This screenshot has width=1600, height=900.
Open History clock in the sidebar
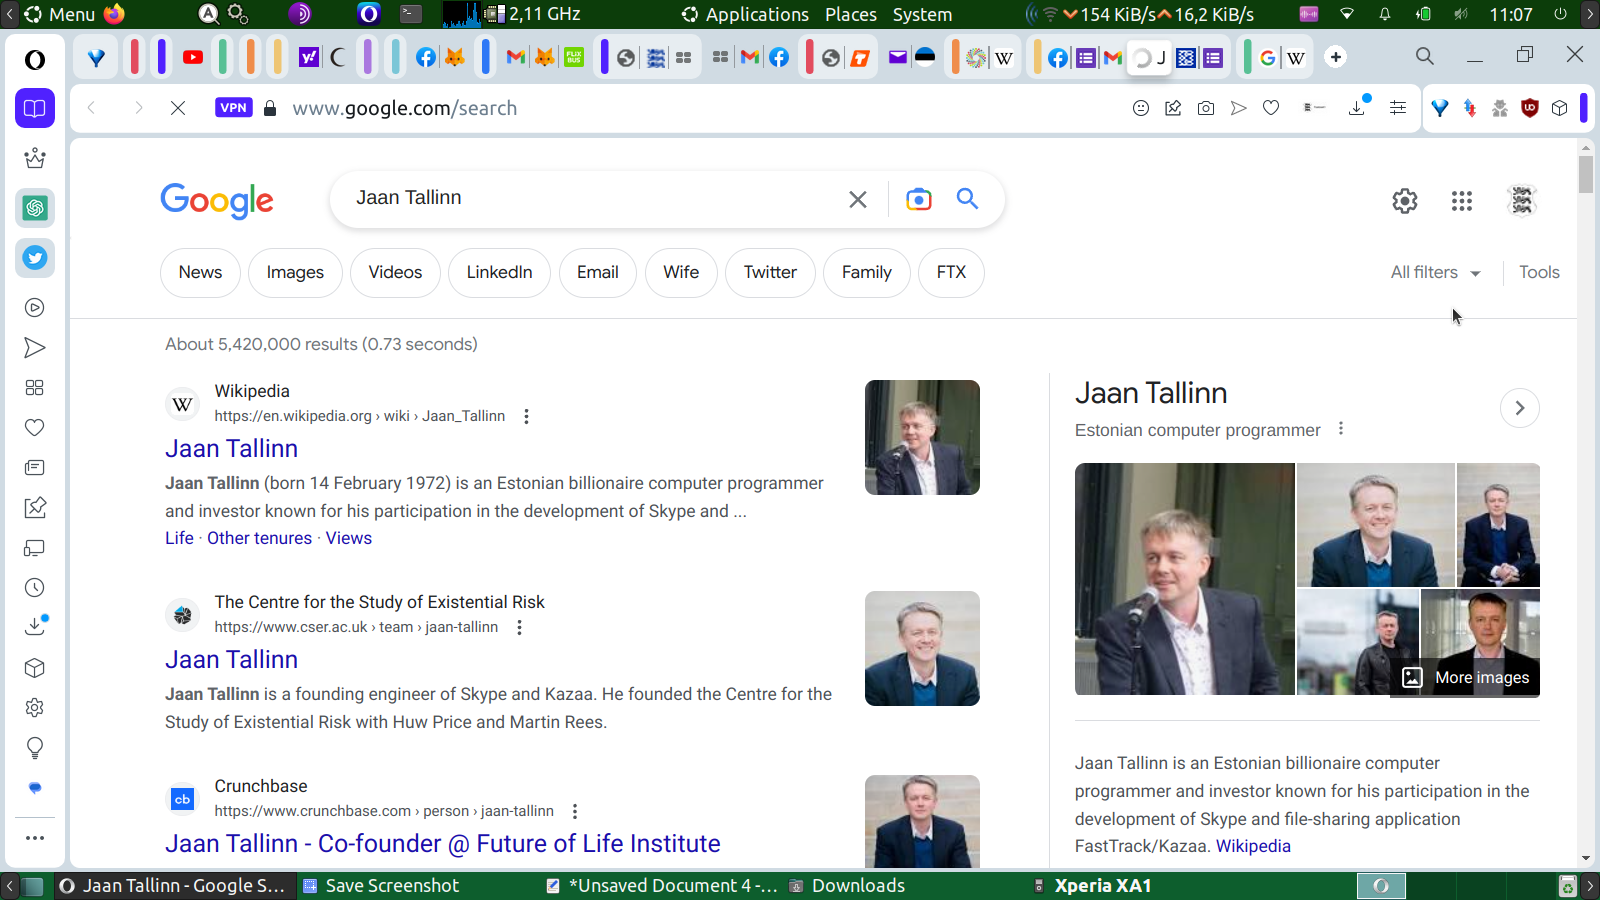[35, 588]
